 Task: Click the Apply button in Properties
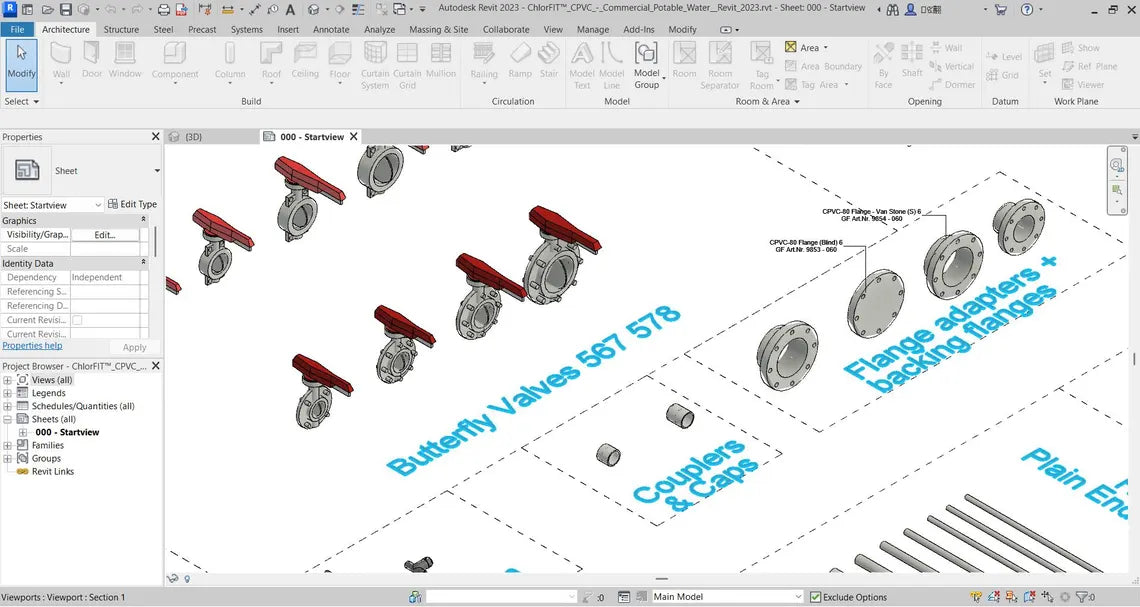134,347
